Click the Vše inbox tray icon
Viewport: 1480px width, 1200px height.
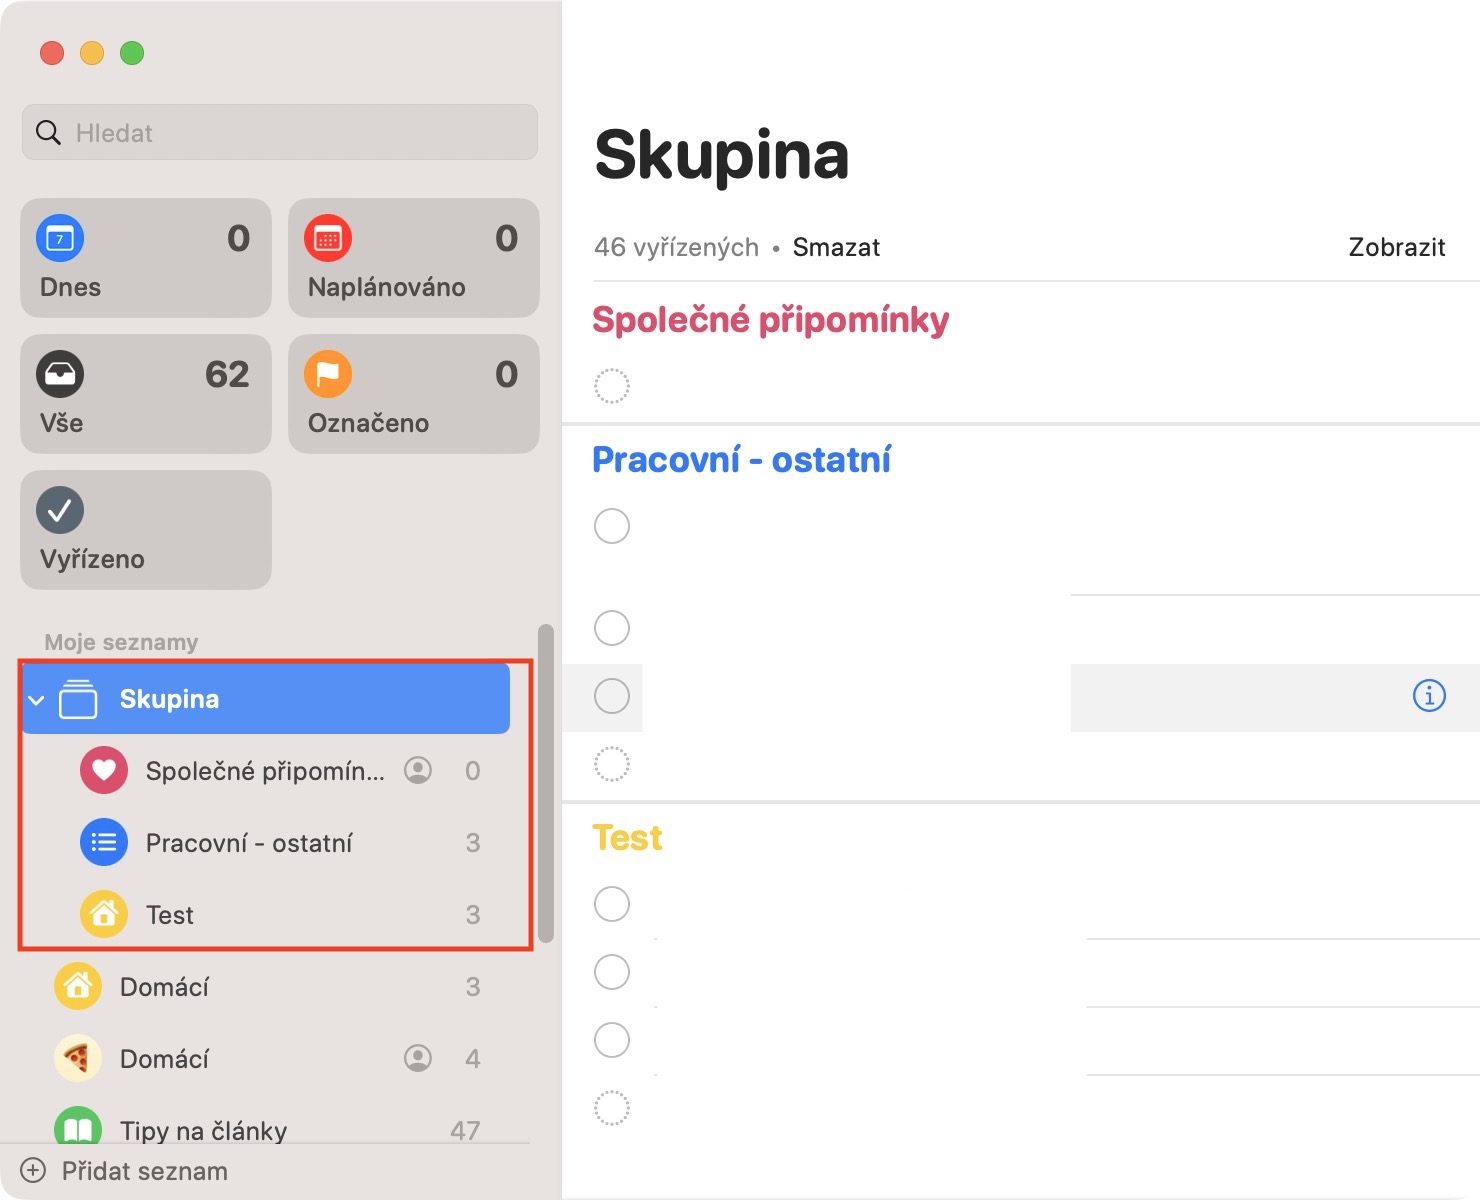(60, 375)
